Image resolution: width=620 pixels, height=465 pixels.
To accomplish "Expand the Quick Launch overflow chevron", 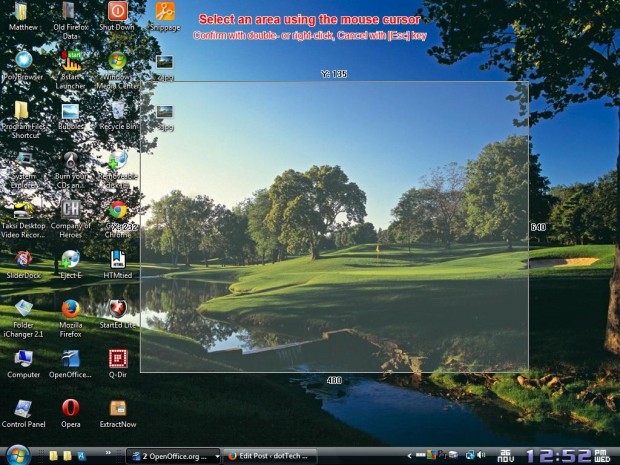I will (x=108, y=453).
